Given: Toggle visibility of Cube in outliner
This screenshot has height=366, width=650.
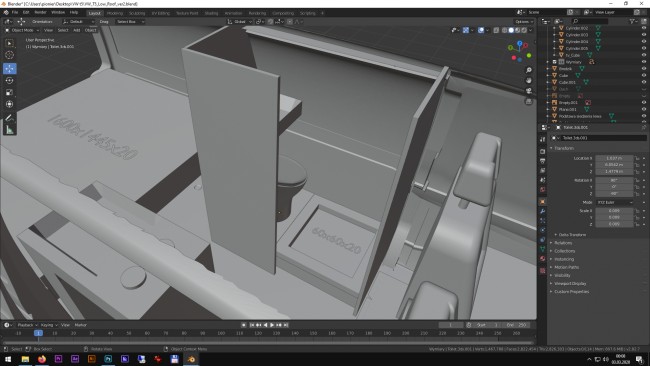Looking at the screenshot, I should (x=644, y=75).
